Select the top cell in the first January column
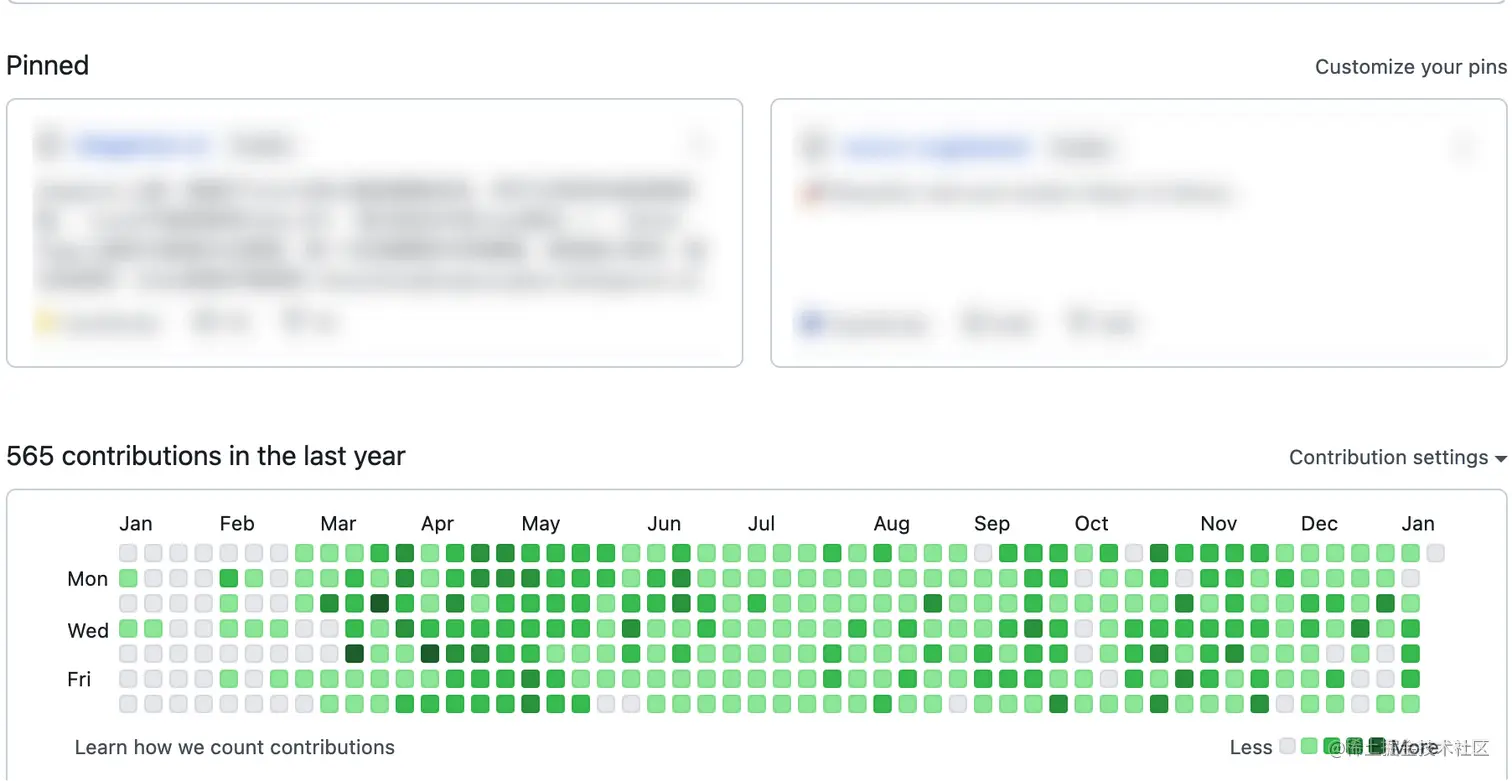1512x781 pixels. [128, 553]
